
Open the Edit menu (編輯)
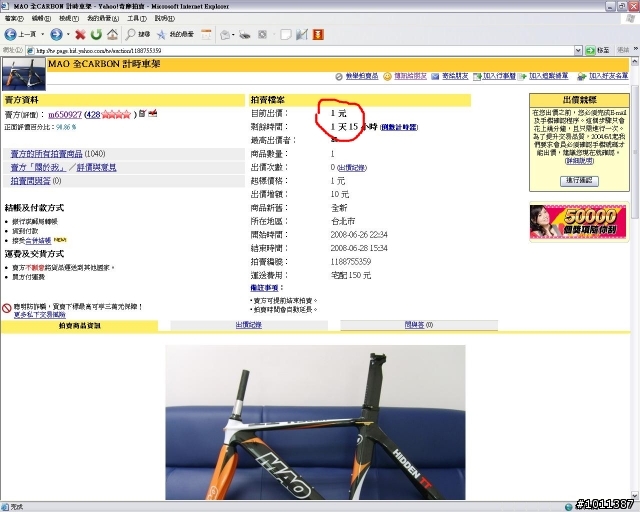click(41, 18)
